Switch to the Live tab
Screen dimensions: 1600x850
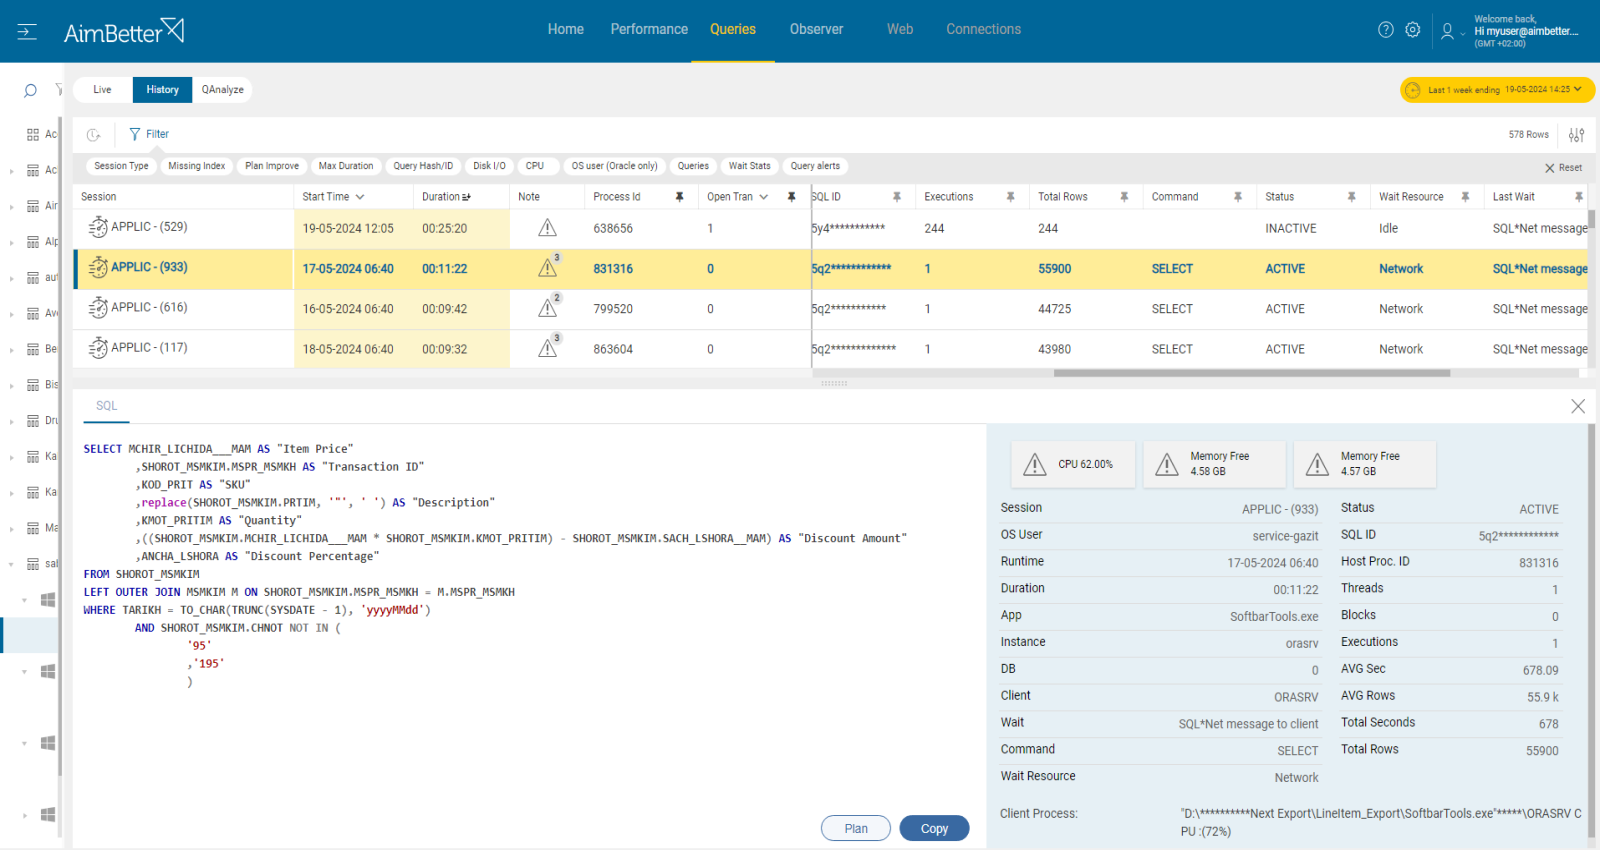coord(103,90)
